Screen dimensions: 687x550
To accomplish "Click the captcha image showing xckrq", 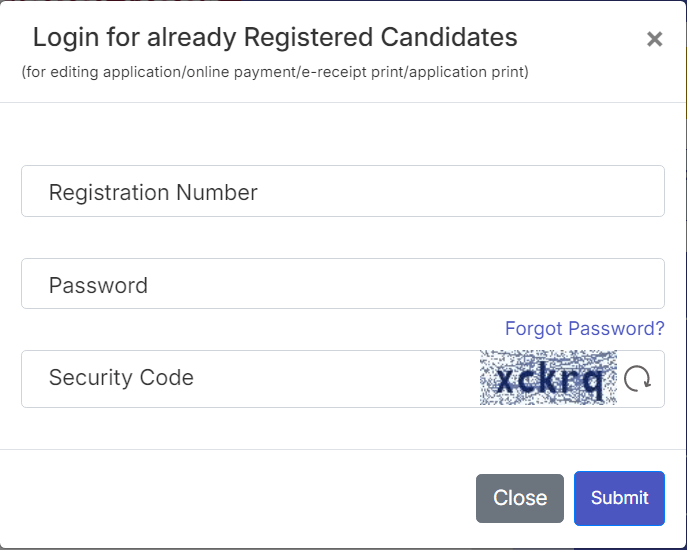I will [x=548, y=378].
